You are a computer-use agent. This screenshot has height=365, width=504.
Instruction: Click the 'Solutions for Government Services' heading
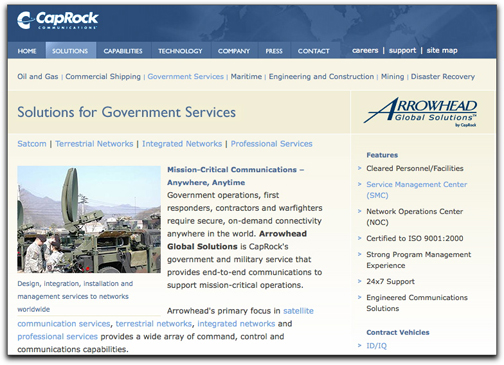tap(126, 112)
